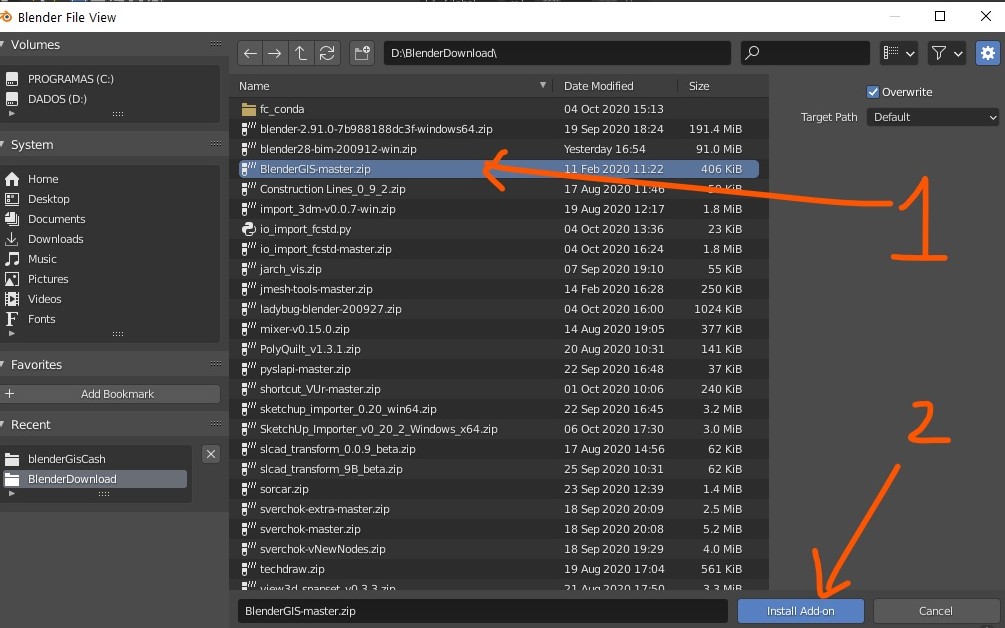Image resolution: width=1005 pixels, height=628 pixels.
Task: Go forward to next folder
Action: (x=275, y=53)
